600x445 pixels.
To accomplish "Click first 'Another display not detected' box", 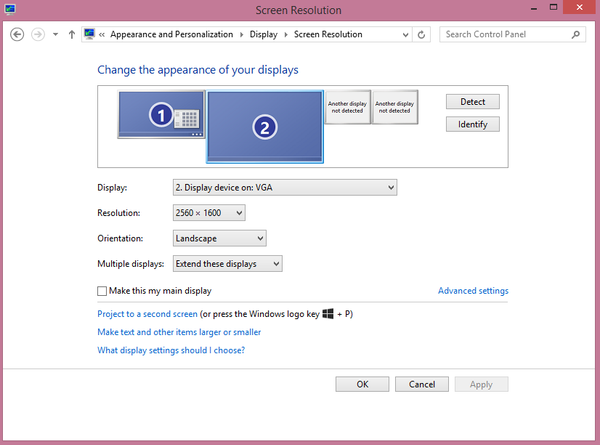I will (348, 108).
